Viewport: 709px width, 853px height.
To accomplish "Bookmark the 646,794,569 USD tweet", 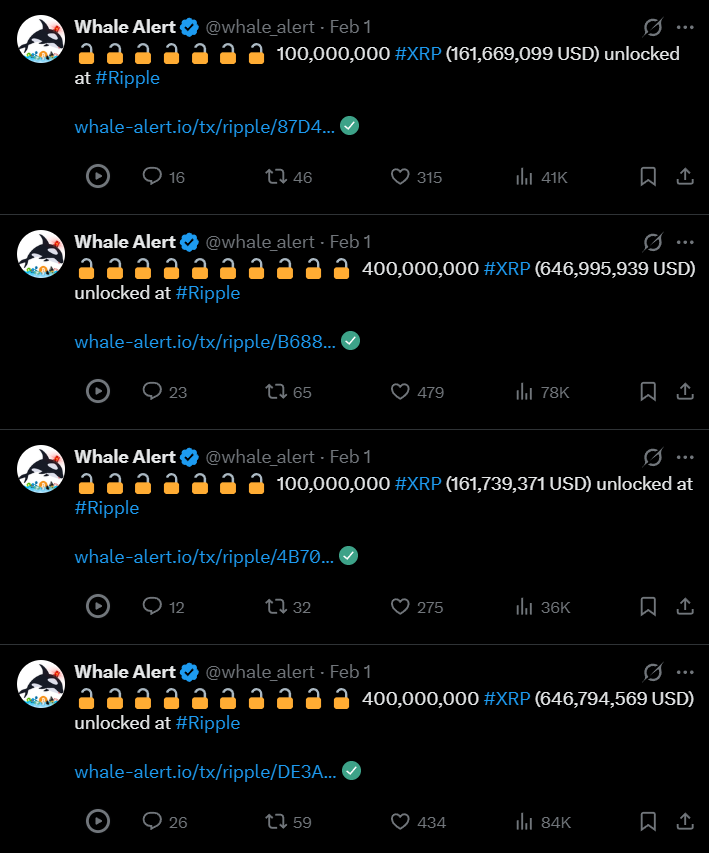I will 648,821.
